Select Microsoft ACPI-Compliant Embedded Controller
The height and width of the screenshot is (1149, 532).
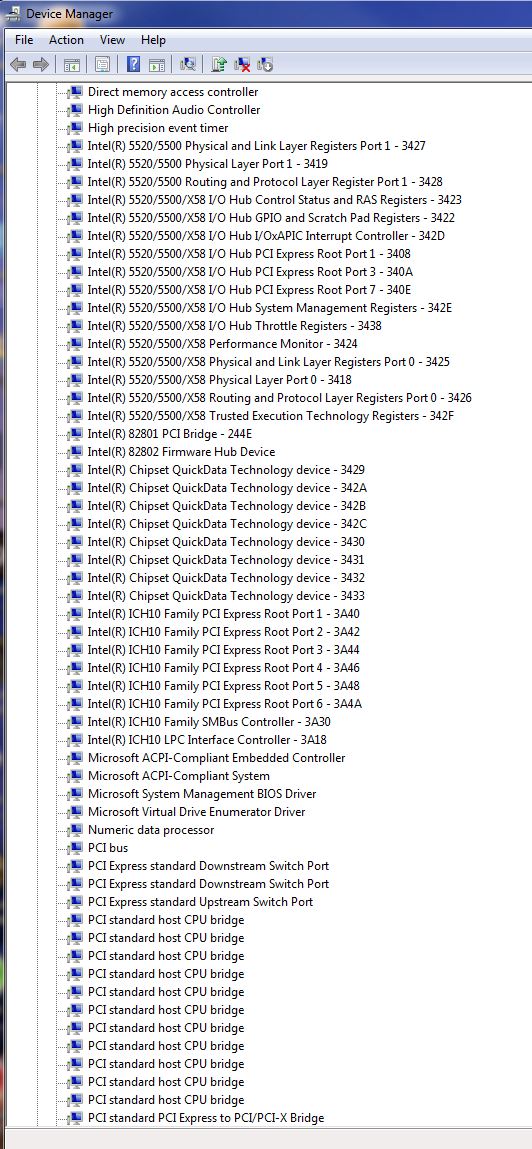(216, 758)
